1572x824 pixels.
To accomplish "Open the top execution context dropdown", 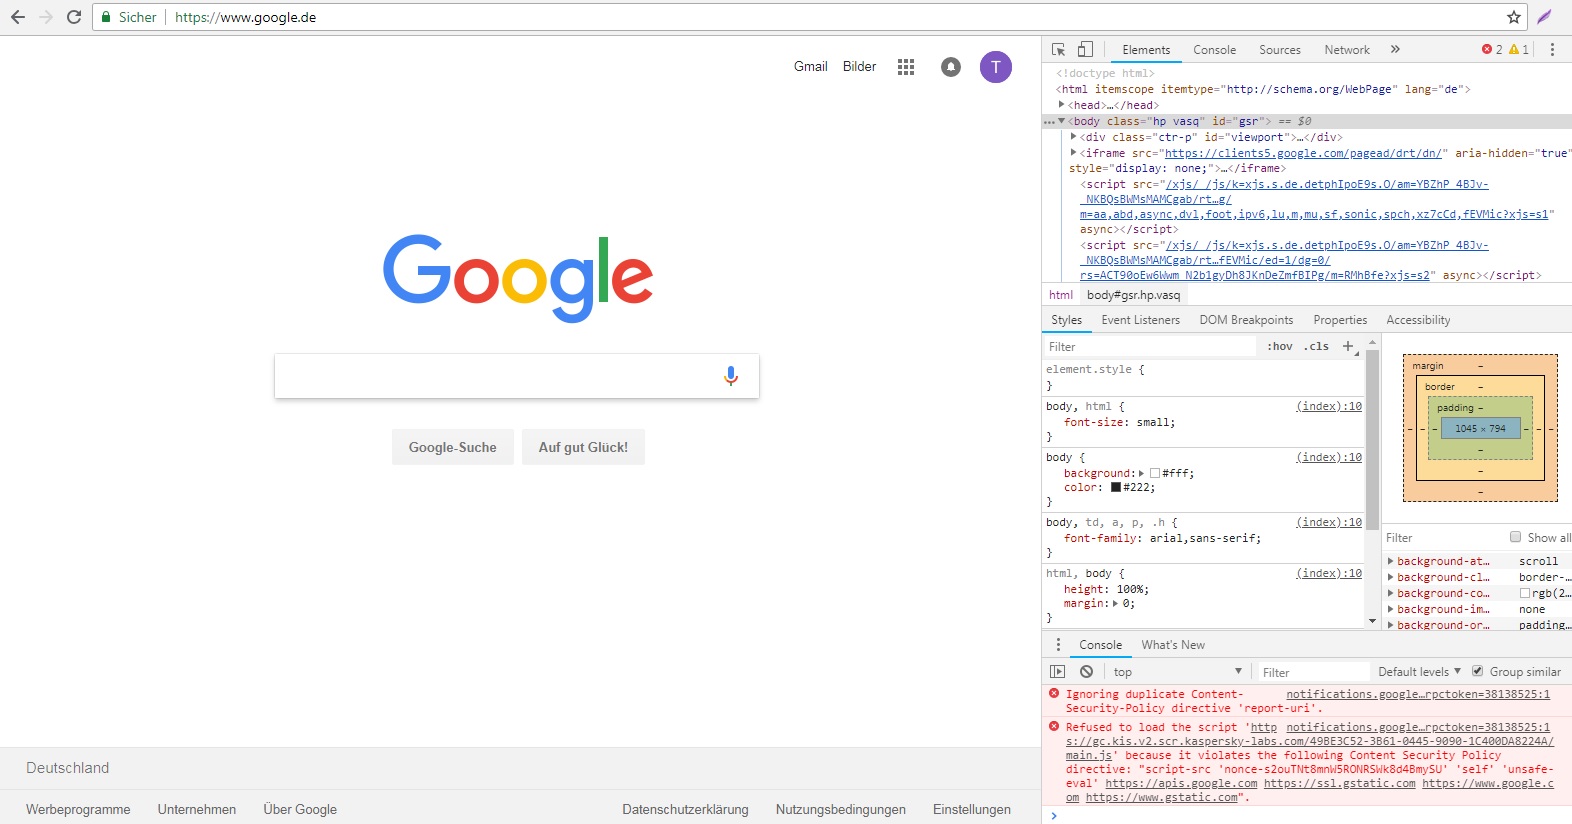I will [1177, 672].
